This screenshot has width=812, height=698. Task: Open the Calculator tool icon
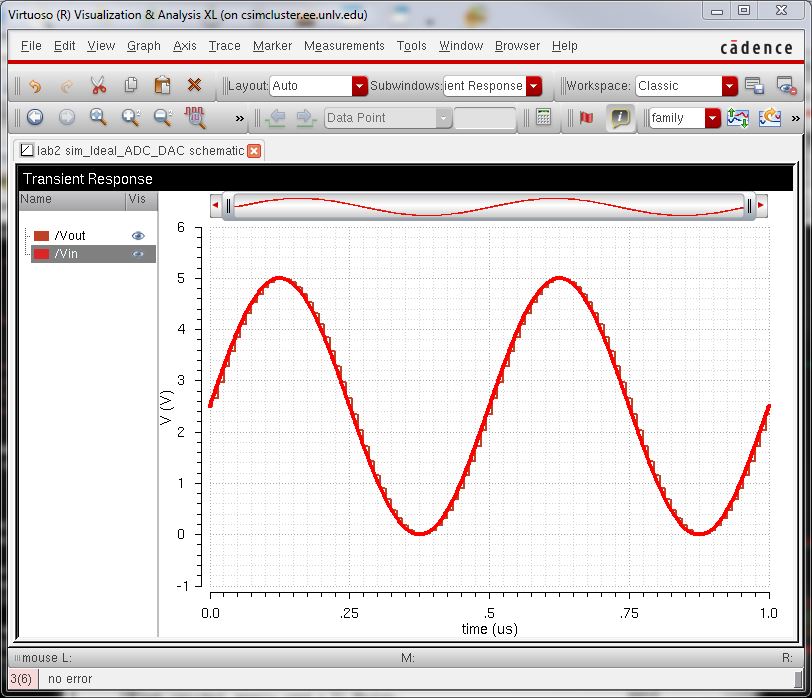coord(543,118)
